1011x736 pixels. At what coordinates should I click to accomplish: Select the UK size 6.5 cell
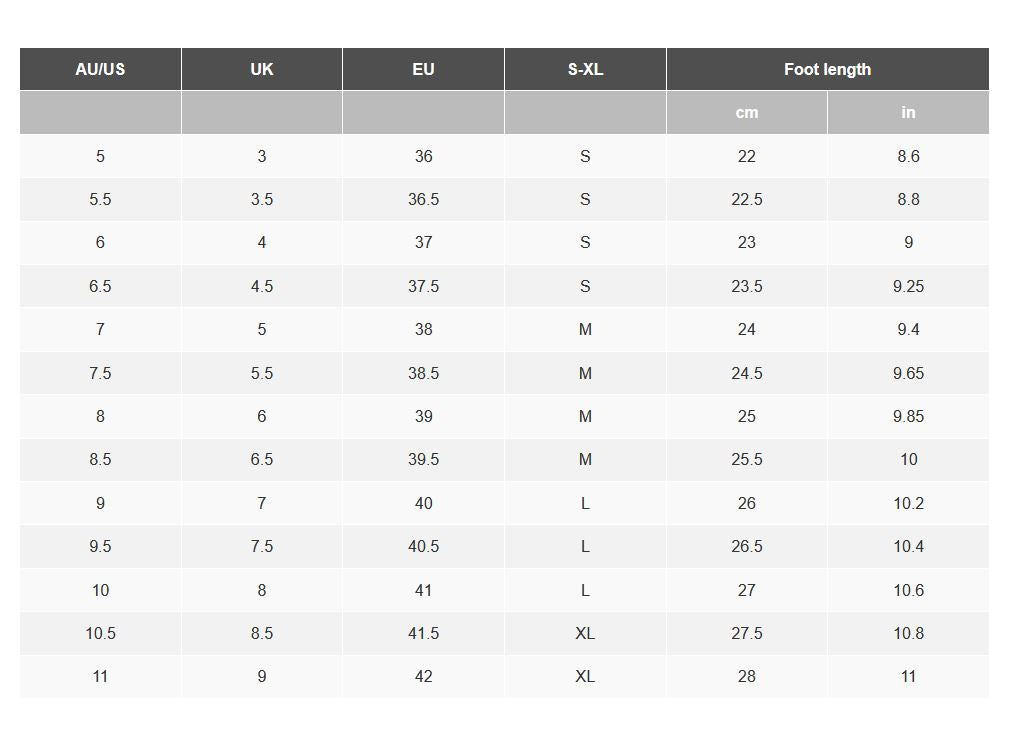click(262, 459)
